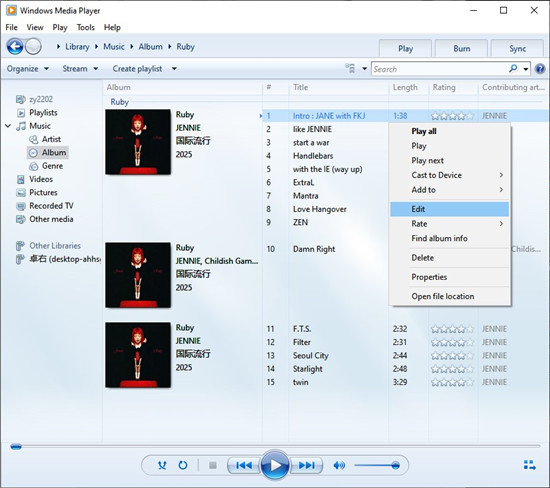Click the rating stars for F.T.S.
The image size is (550, 488).
(x=452, y=329)
